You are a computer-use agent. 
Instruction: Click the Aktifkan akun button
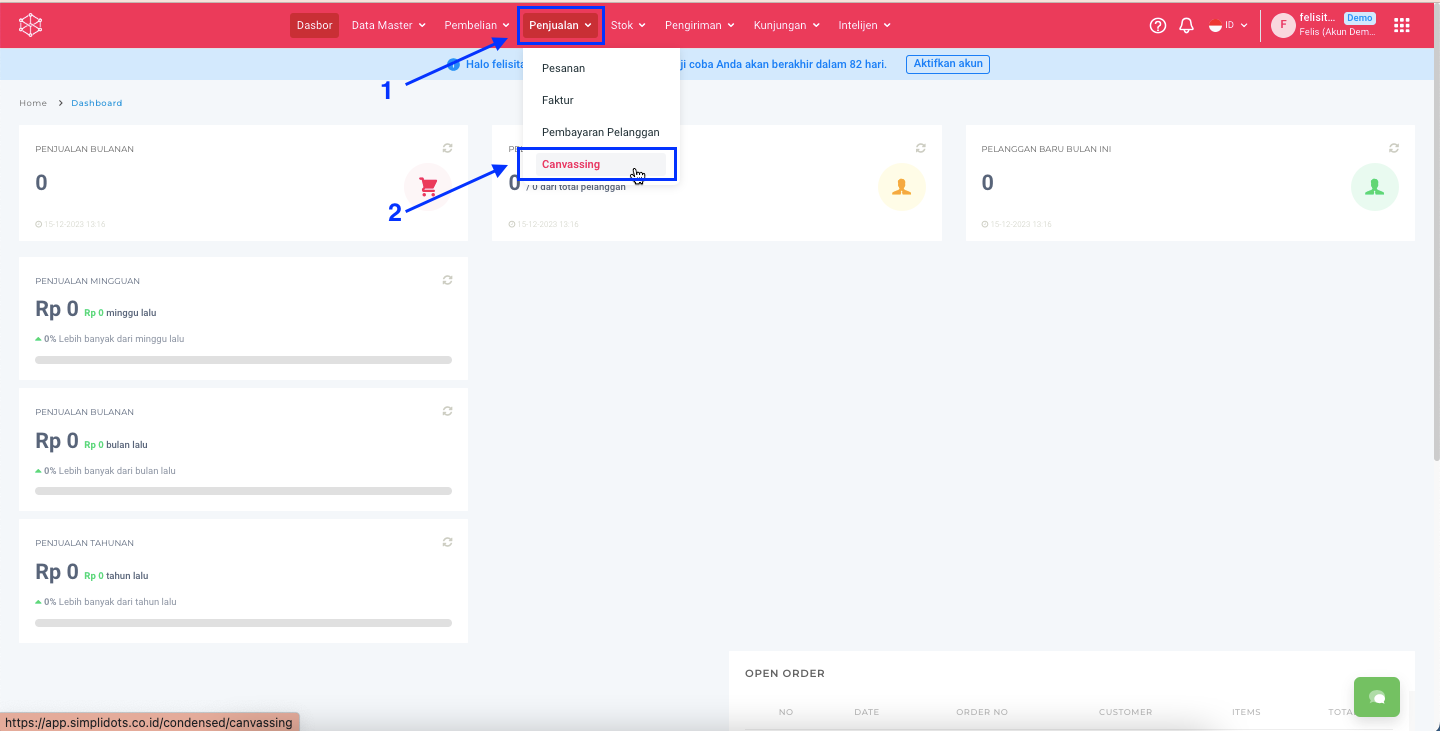pyautogui.click(x=947, y=64)
